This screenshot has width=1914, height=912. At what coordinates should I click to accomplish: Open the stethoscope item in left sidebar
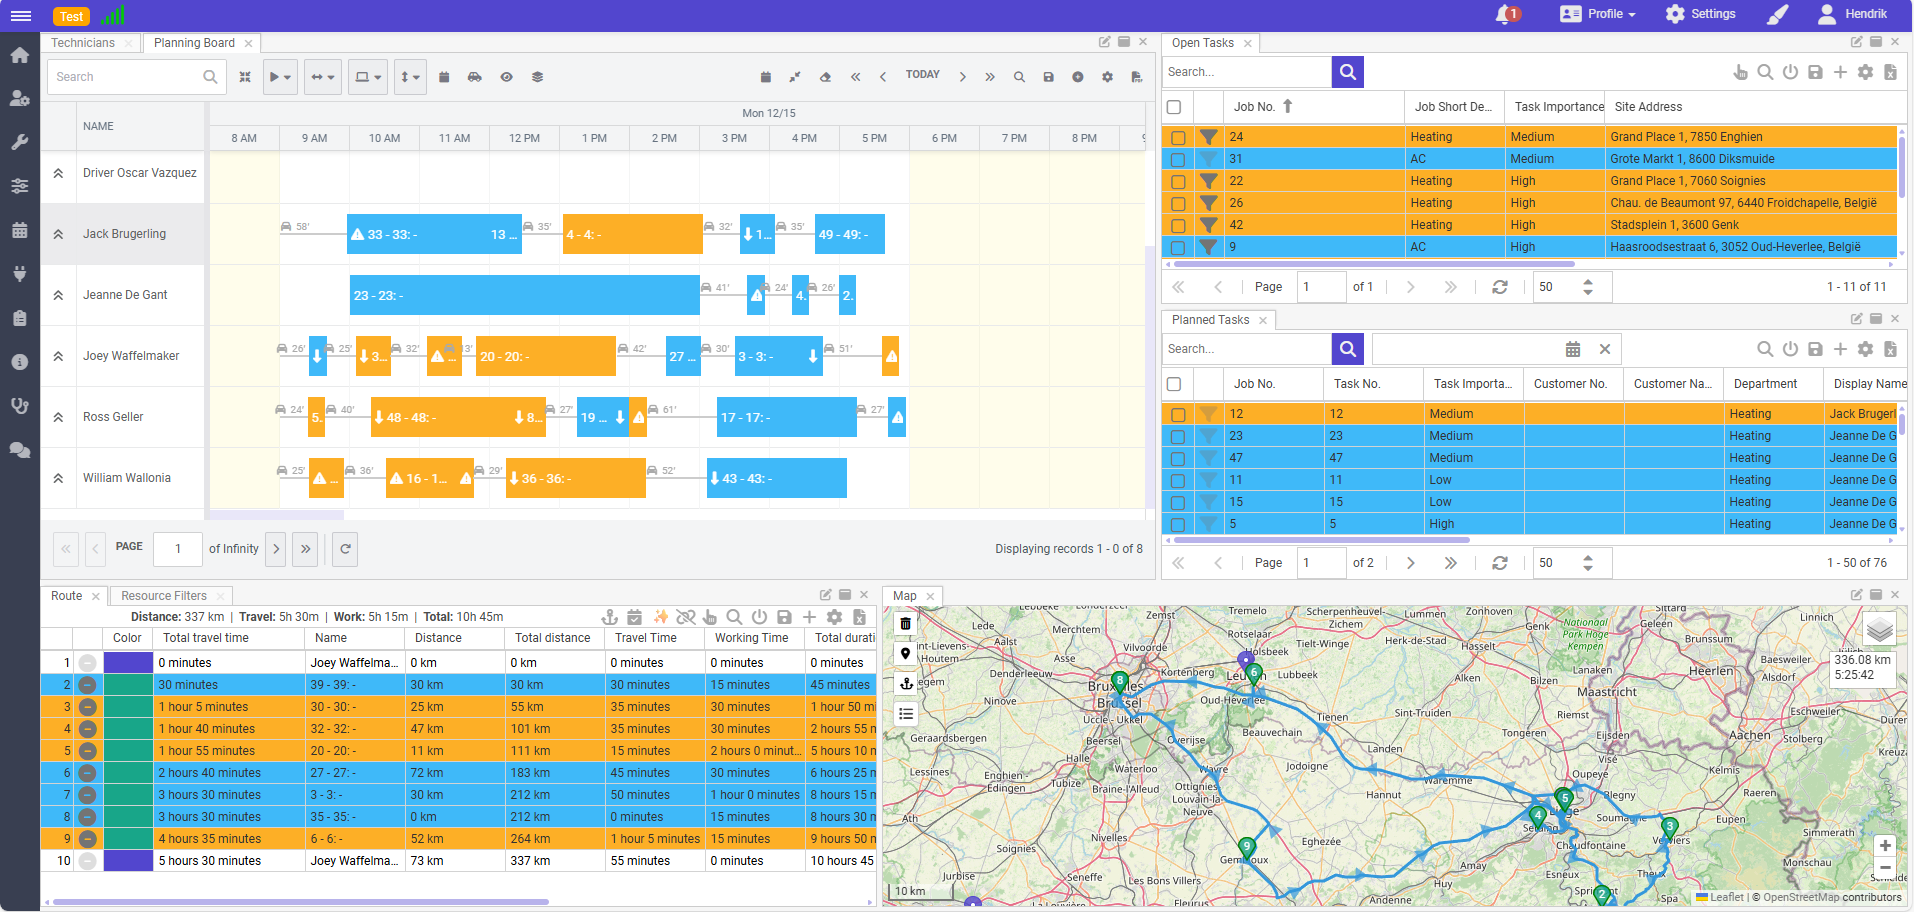pos(19,406)
